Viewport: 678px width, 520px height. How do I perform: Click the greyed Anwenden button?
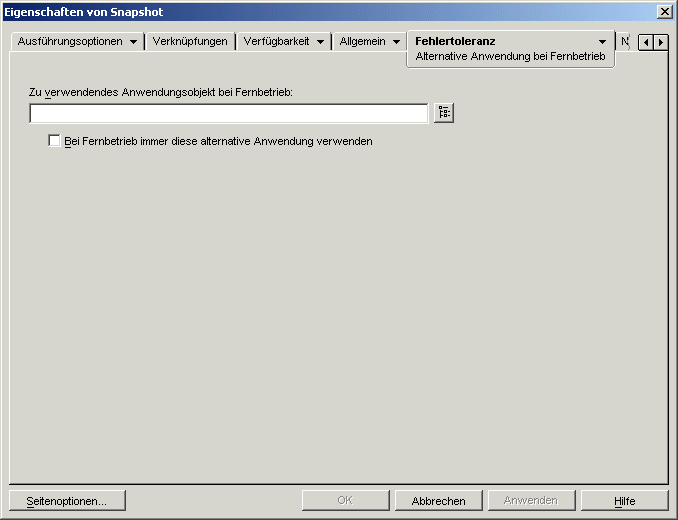point(531,501)
